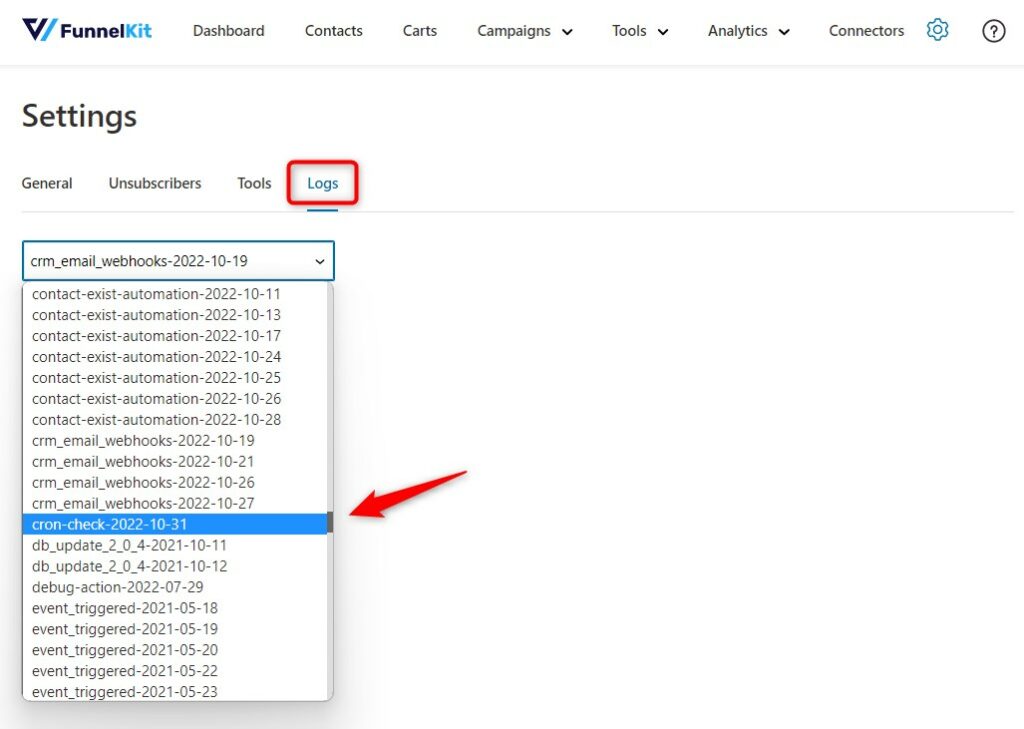The width and height of the screenshot is (1024, 729).
Task: Pick contact-exist-automation-2022-10-25 from list
Action: 174,378
